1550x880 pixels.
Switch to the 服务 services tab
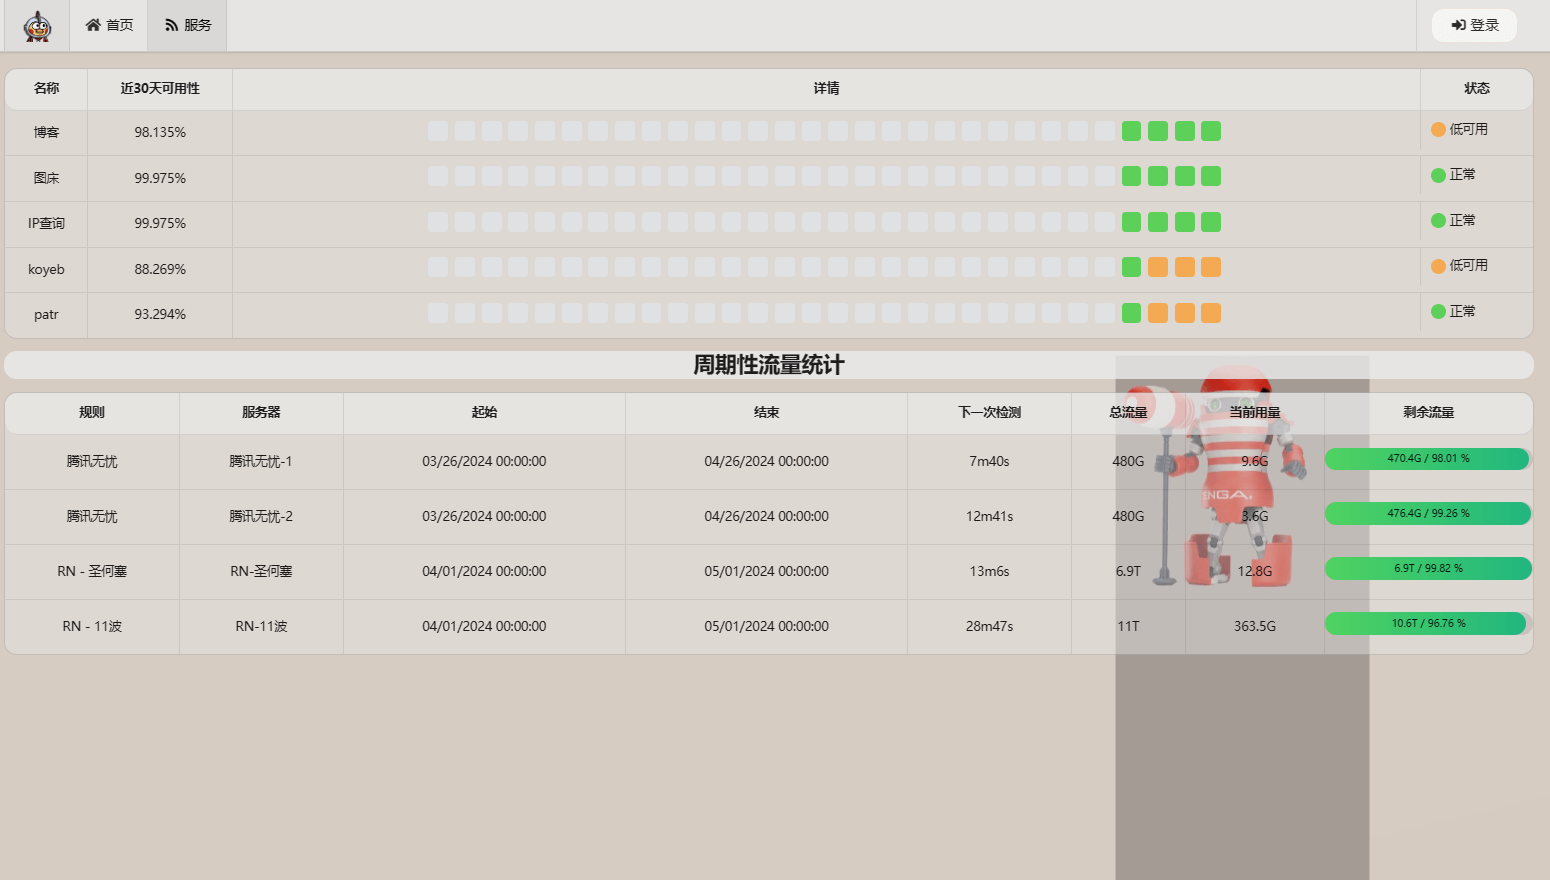[x=188, y=25]
